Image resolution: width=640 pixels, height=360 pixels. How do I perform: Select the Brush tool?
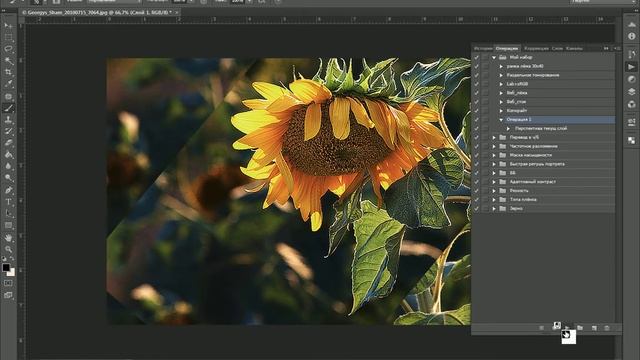tap(8, 108)
